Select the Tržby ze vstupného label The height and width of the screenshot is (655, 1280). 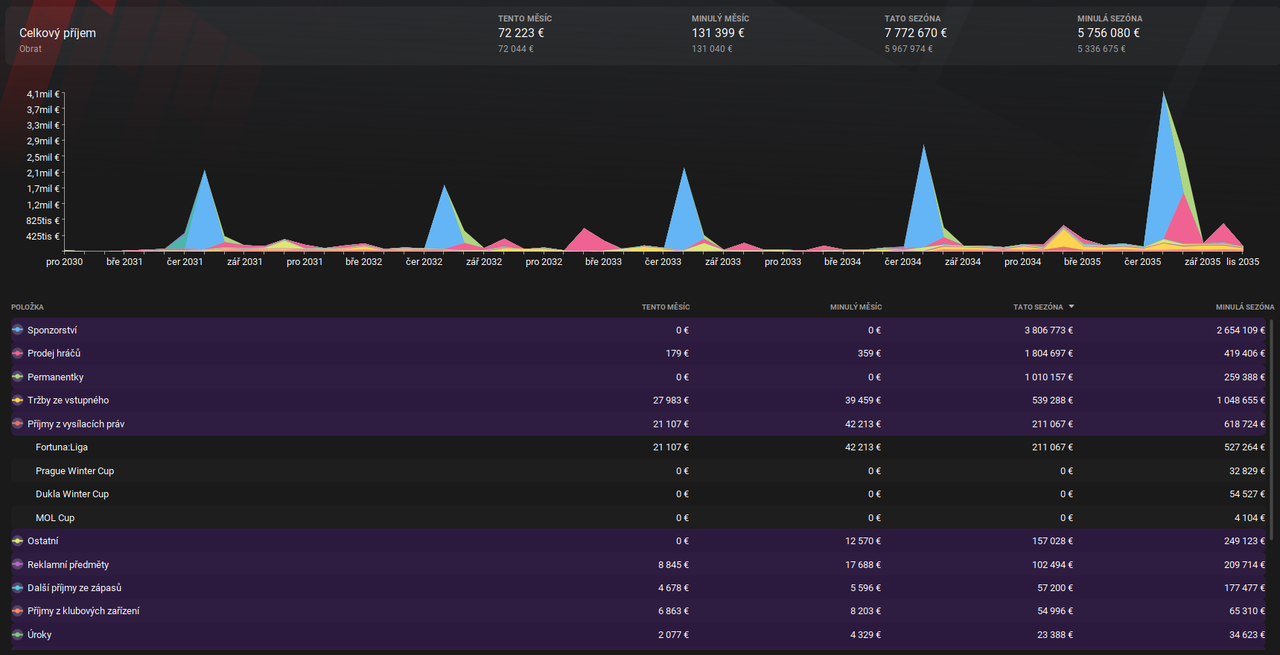pyautogui.click(x=68, y=400)
